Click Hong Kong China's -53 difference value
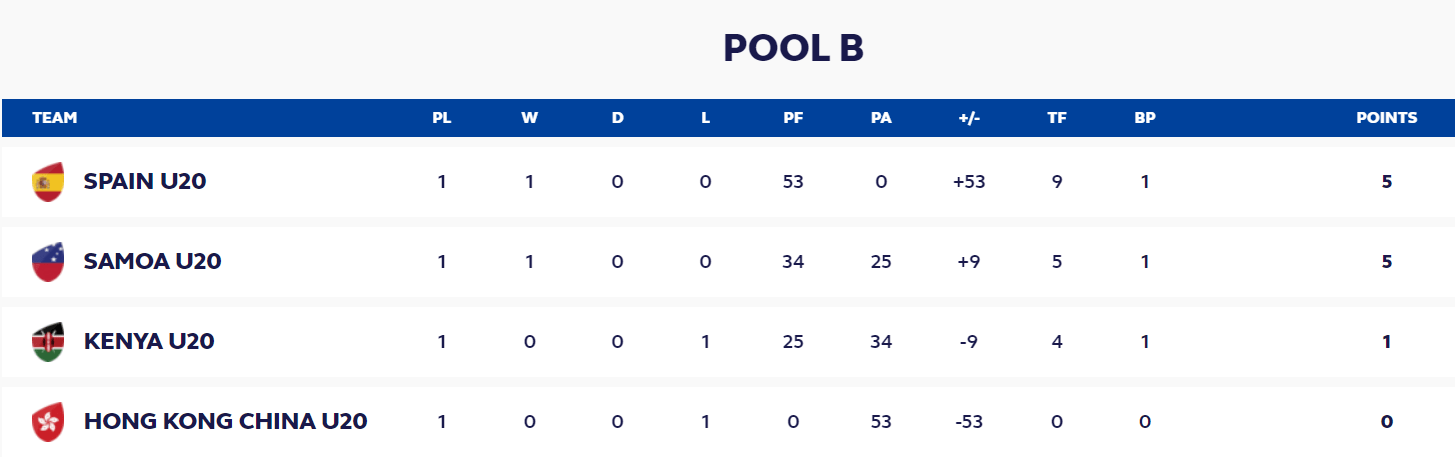 click(969, 422)
